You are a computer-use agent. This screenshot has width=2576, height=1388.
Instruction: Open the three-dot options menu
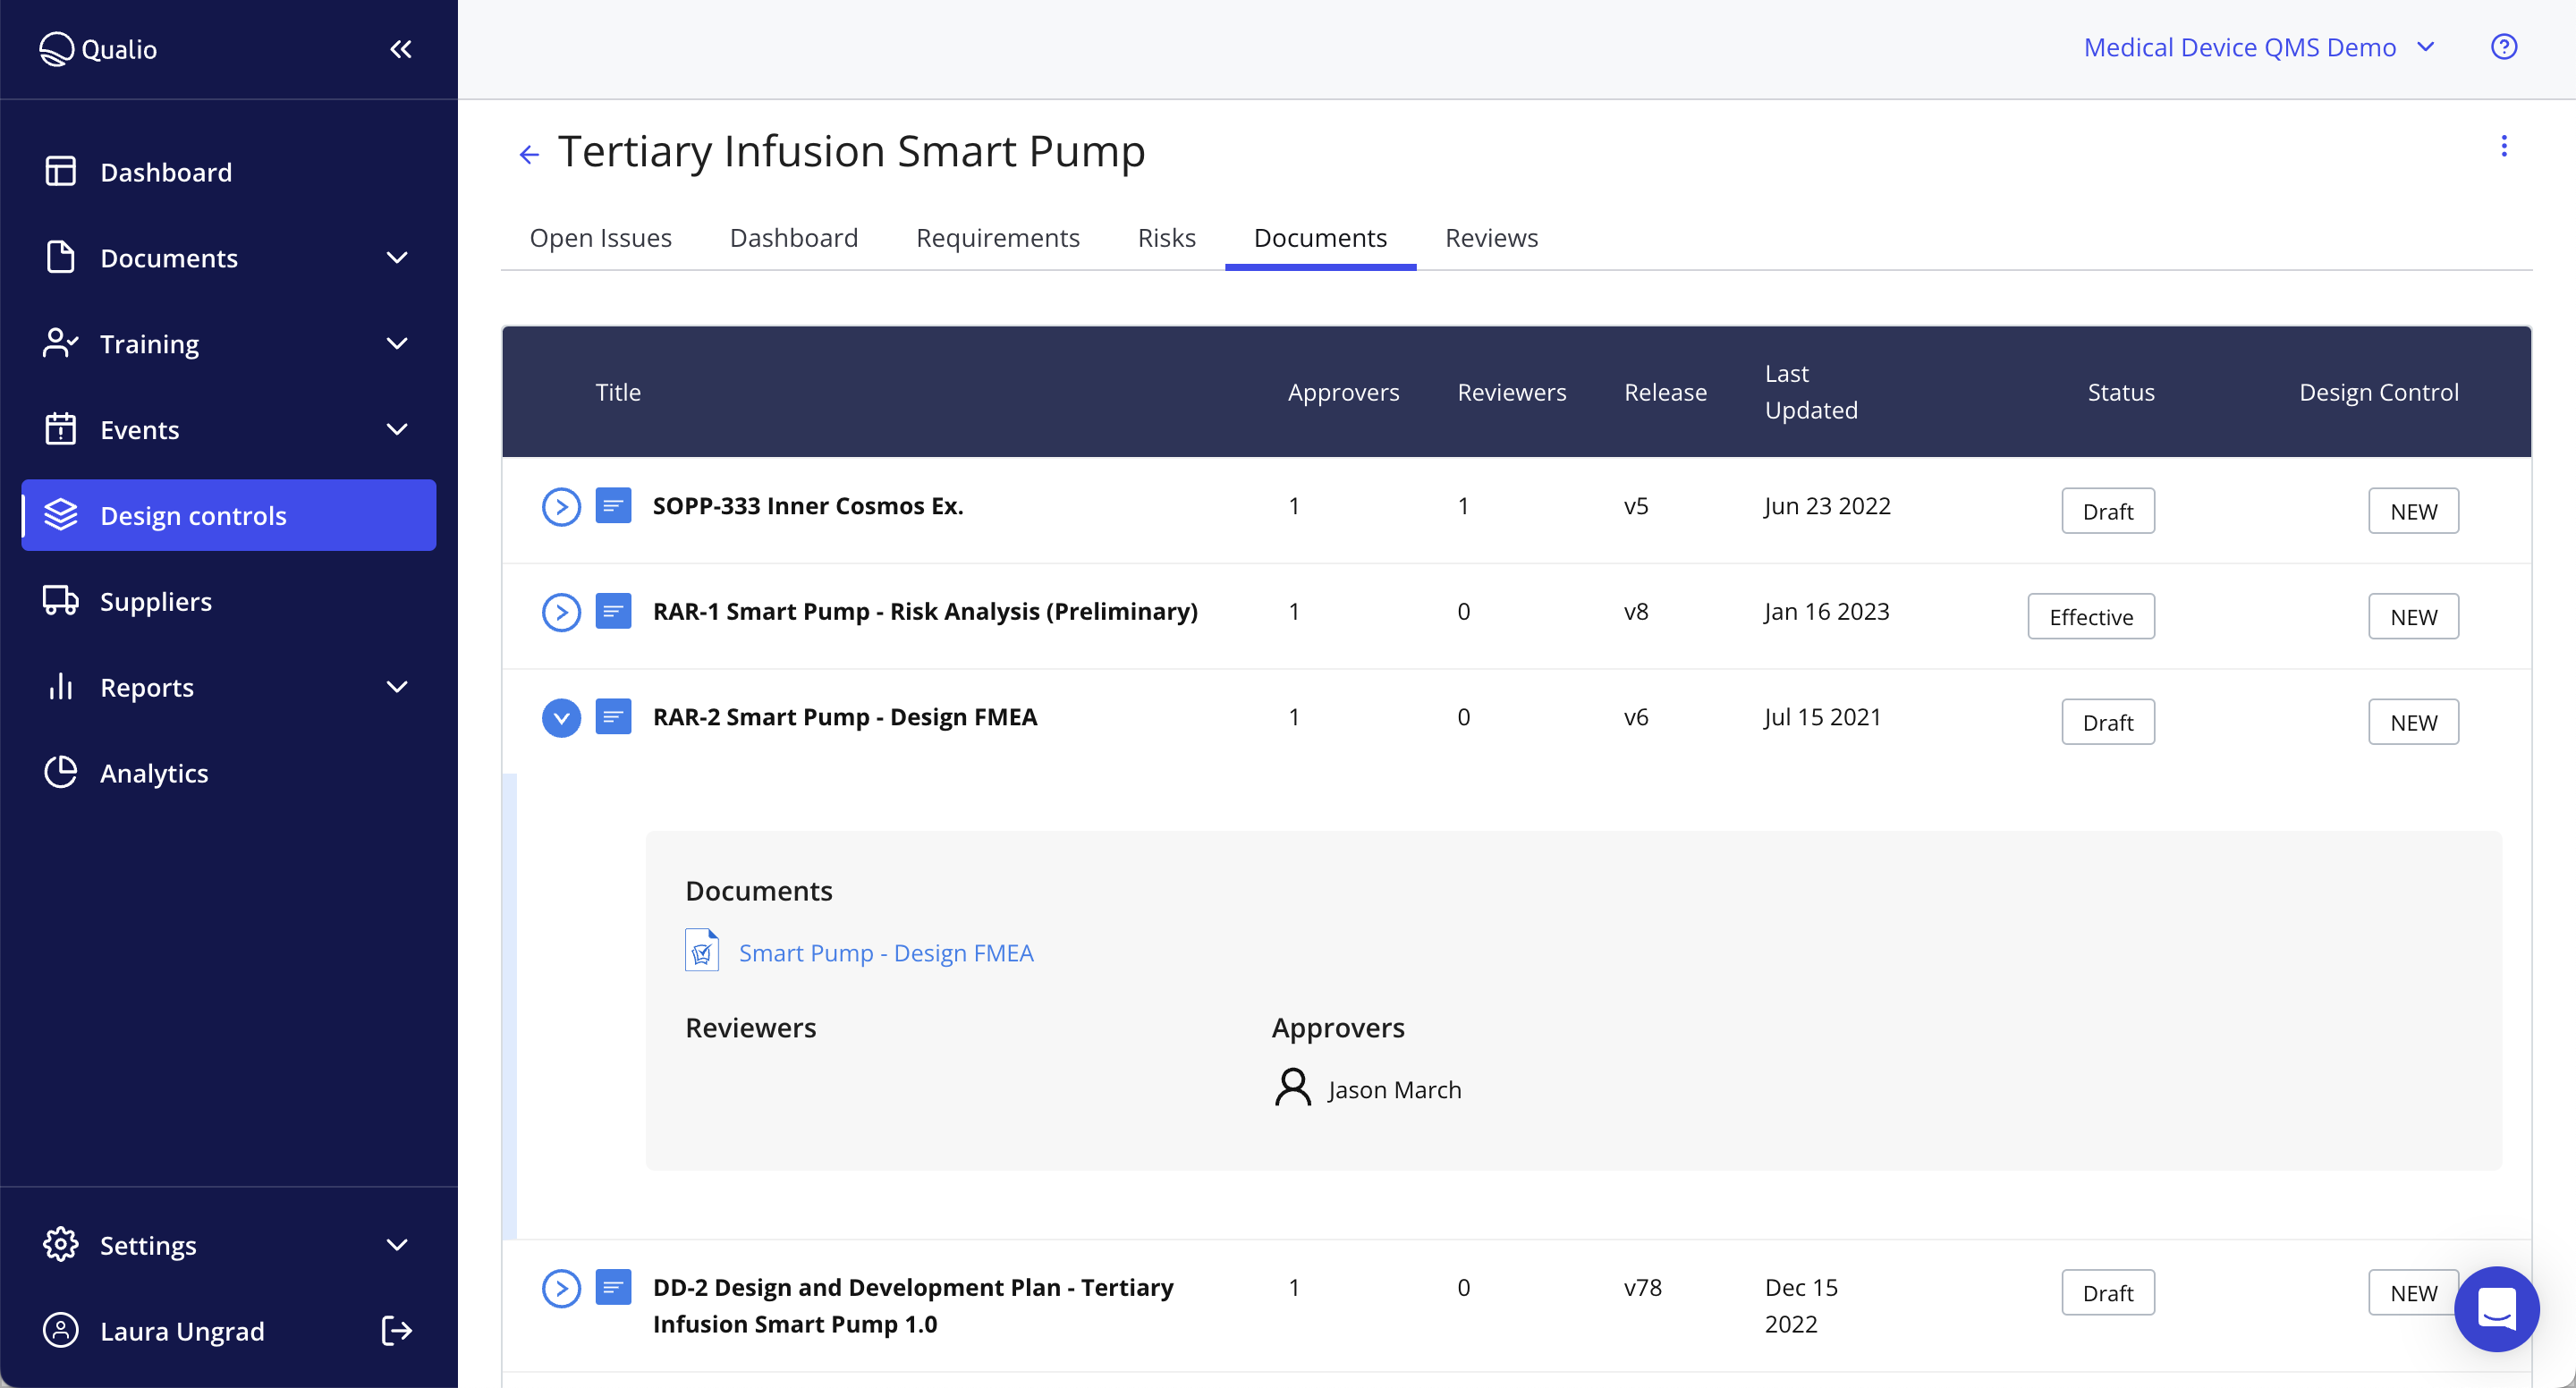click(x=2505, y=146)
